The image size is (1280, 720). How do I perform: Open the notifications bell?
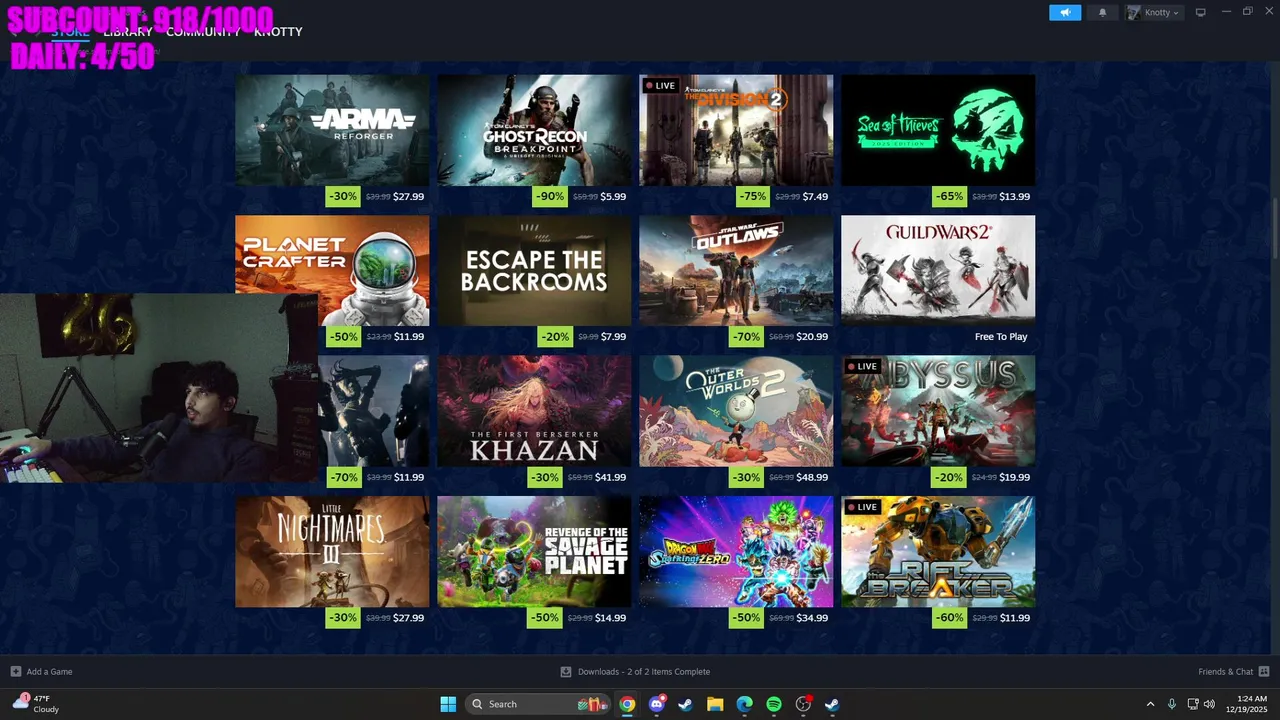point(1103,12)
